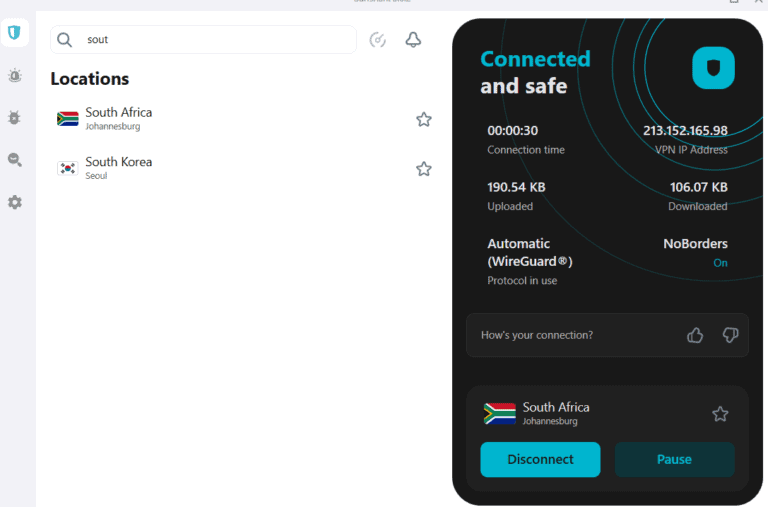Click the speed gauge icon beside search

point(377,40)
